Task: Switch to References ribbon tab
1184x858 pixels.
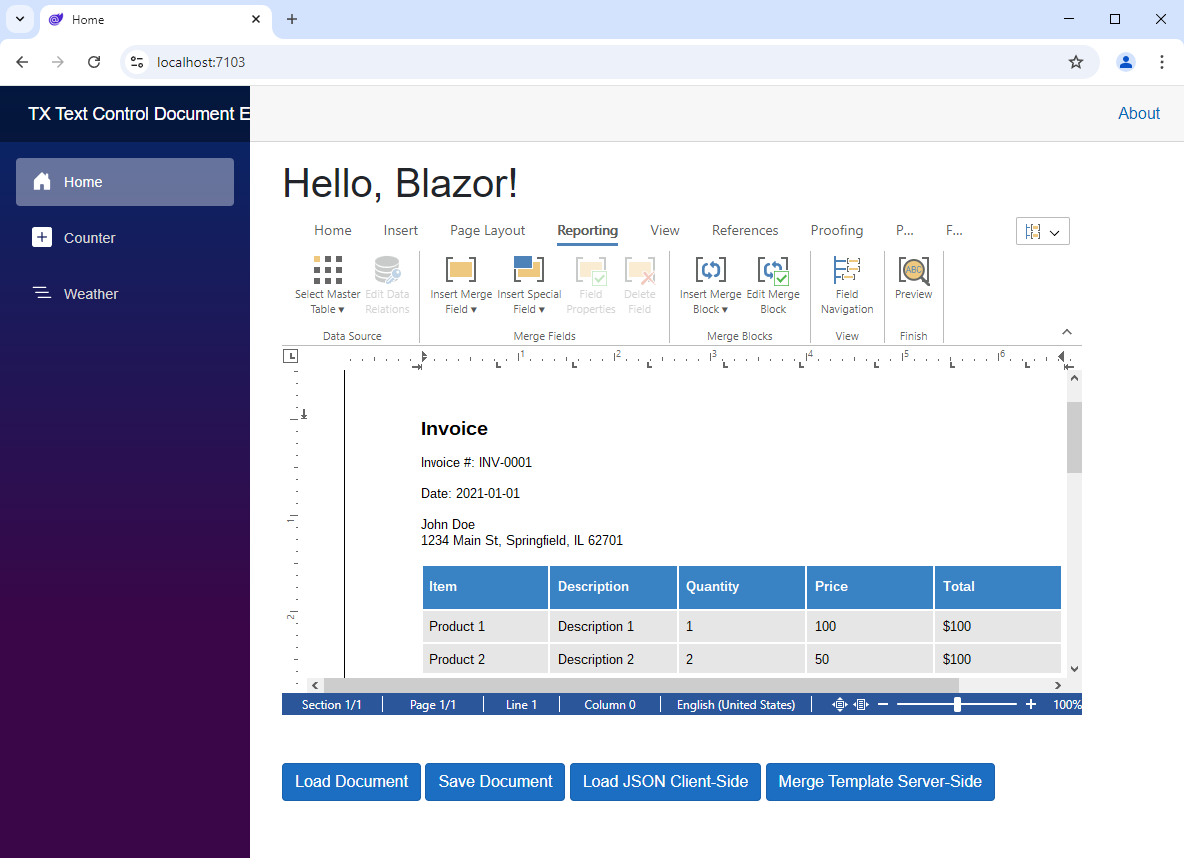Action: pos(745,230)
